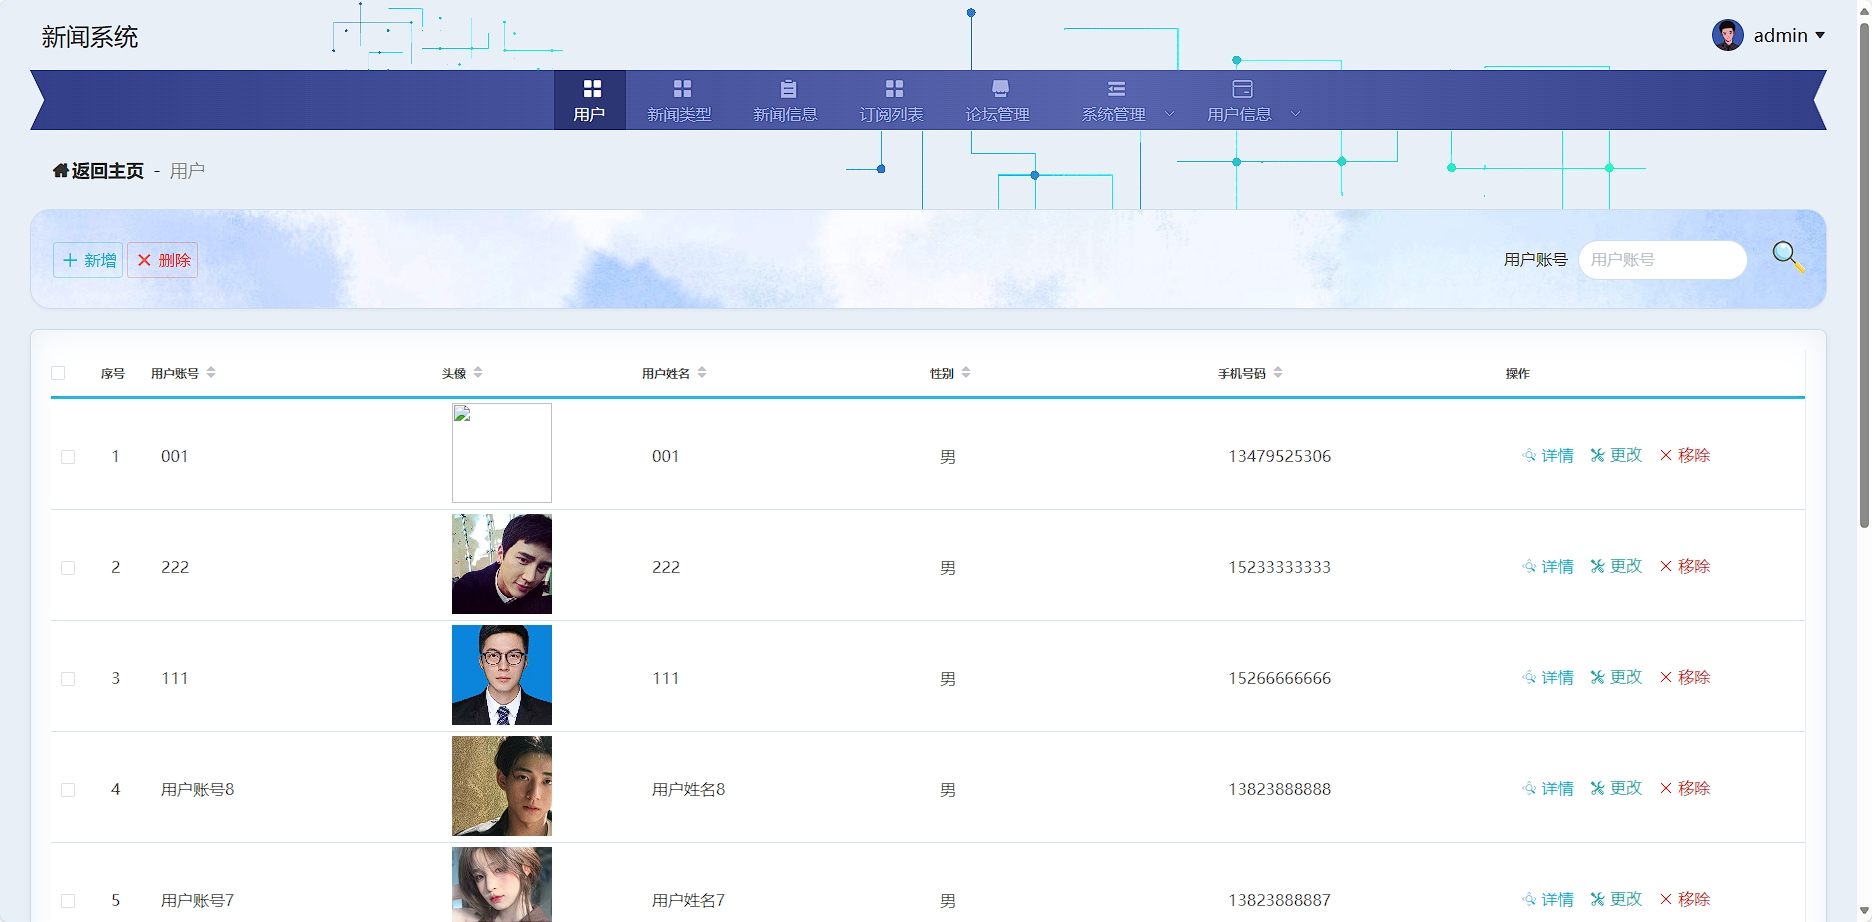This screenshot has height=922, width=1872.
Task: Sort by 用户账号 column arrows
Action: [211, 373]
